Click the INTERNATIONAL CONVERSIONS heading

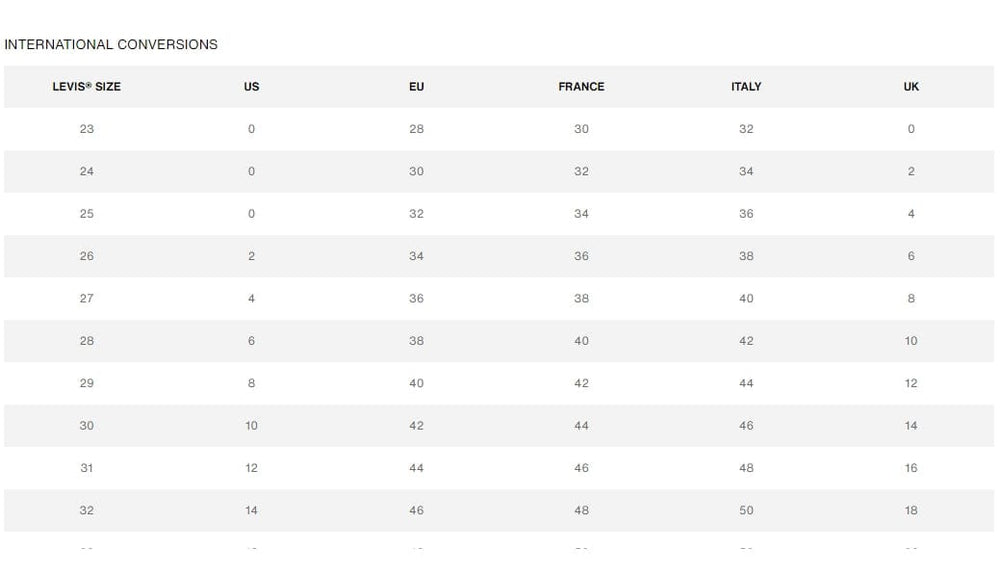pyautogui.click(x=111, y=45)
